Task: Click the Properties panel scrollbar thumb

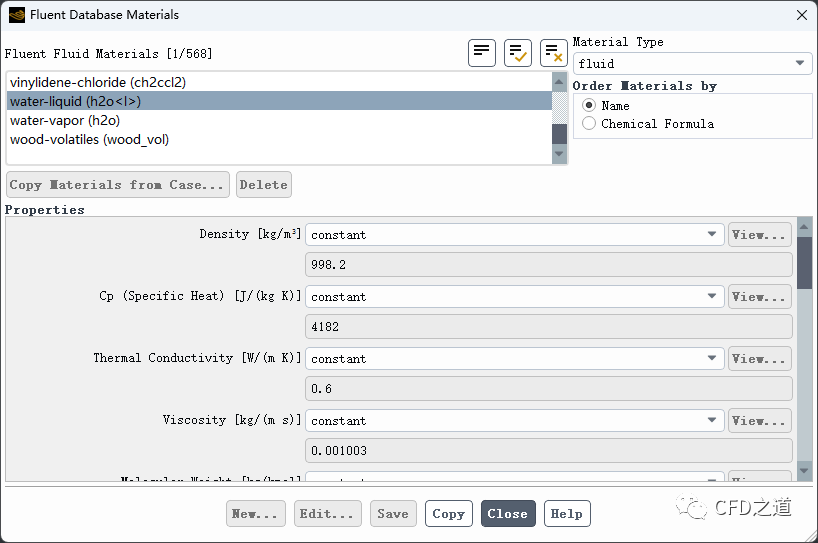Action: pos(804,262)
